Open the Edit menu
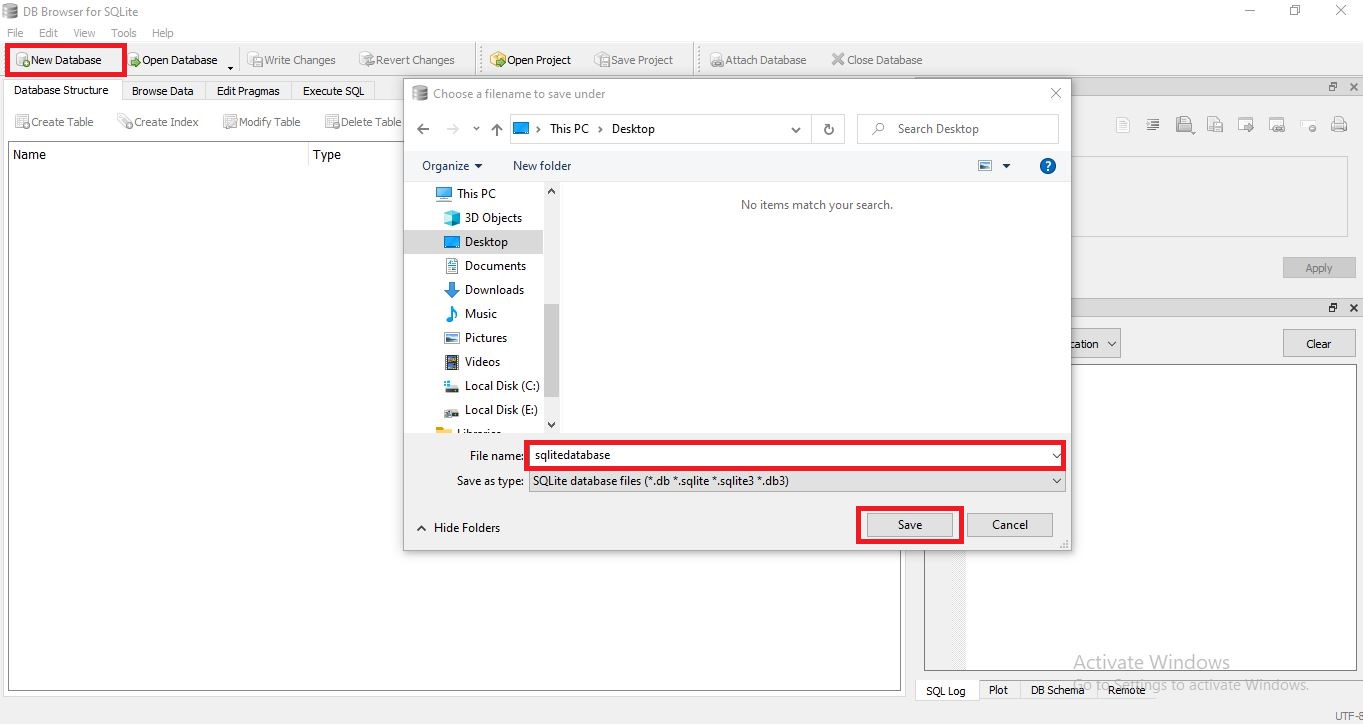This screenshot has height=724, width=1363. [48, 33]
